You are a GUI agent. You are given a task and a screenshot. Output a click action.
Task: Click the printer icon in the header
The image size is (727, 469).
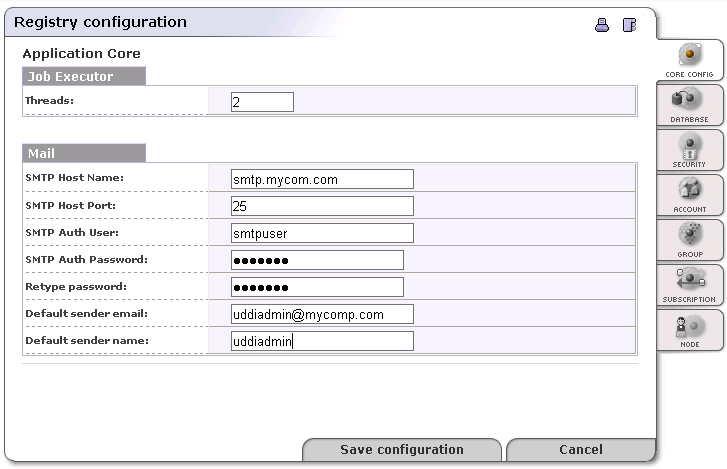(x=602, y=25)
